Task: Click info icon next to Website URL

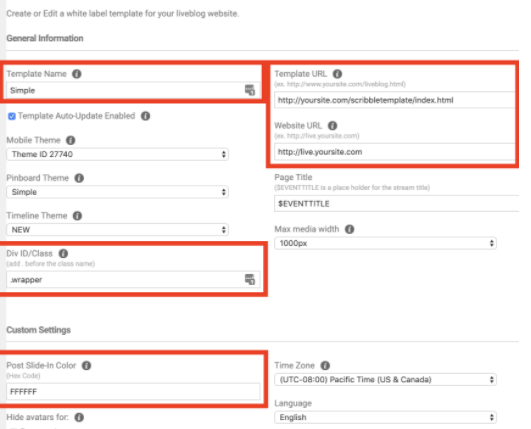Action: [333, 126]
